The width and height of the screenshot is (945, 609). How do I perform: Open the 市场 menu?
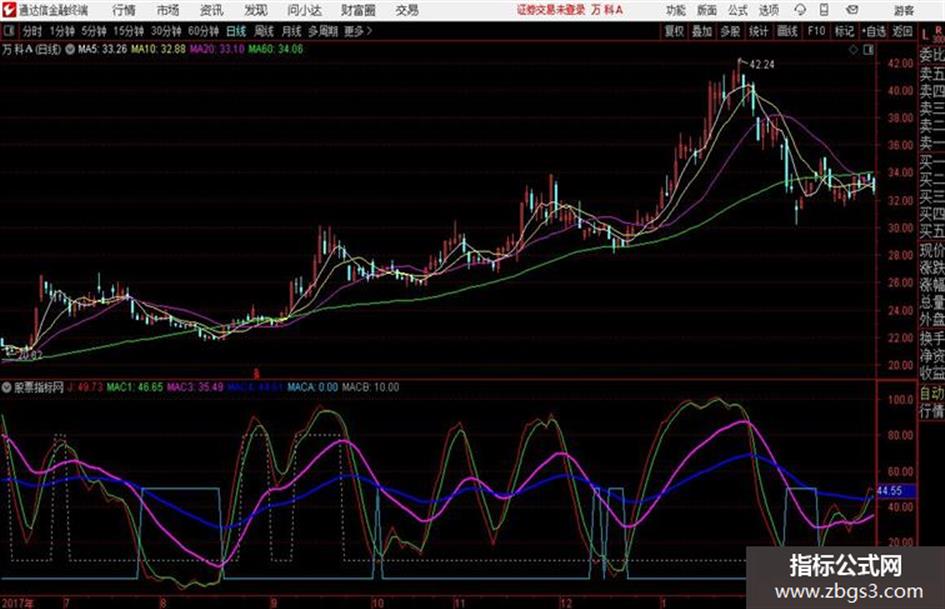[168, 10]
